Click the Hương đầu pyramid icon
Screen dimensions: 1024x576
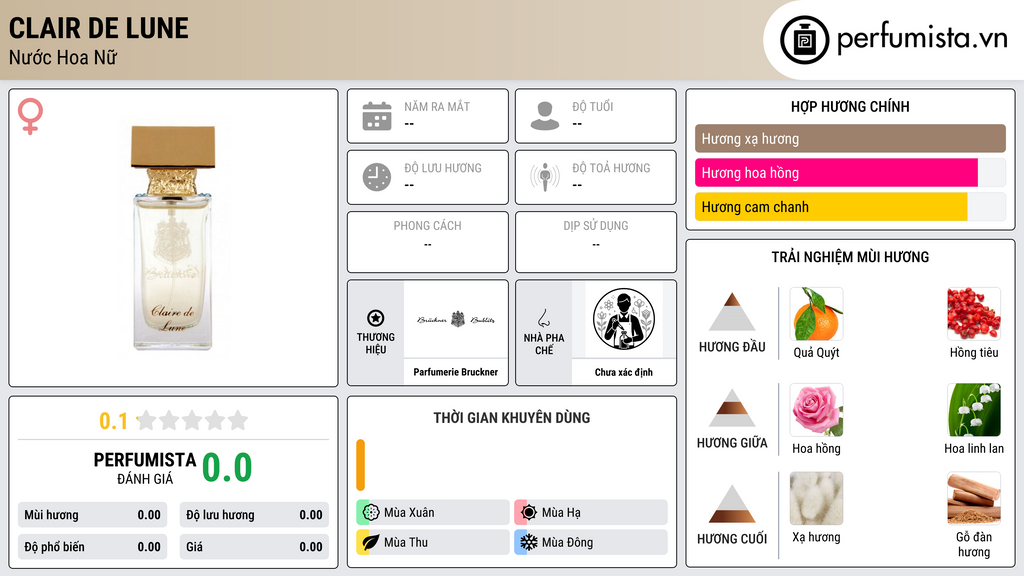(732, 312)
